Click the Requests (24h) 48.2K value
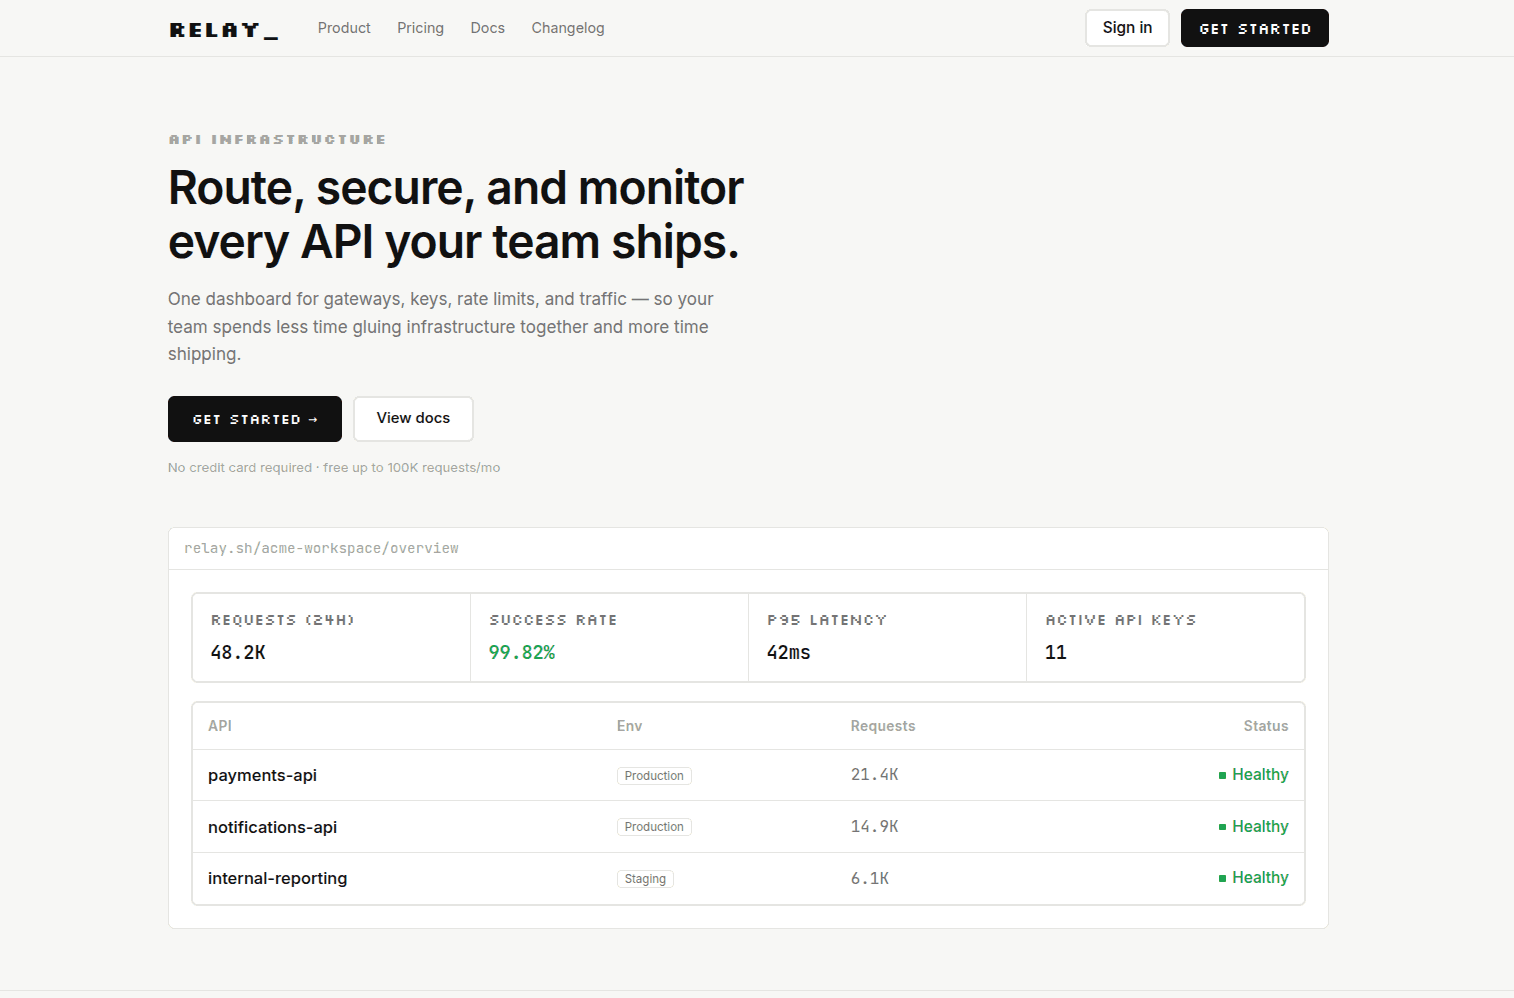Image resolution: width=1514 pixels, height=998 pixels. (x=238, y=652)
